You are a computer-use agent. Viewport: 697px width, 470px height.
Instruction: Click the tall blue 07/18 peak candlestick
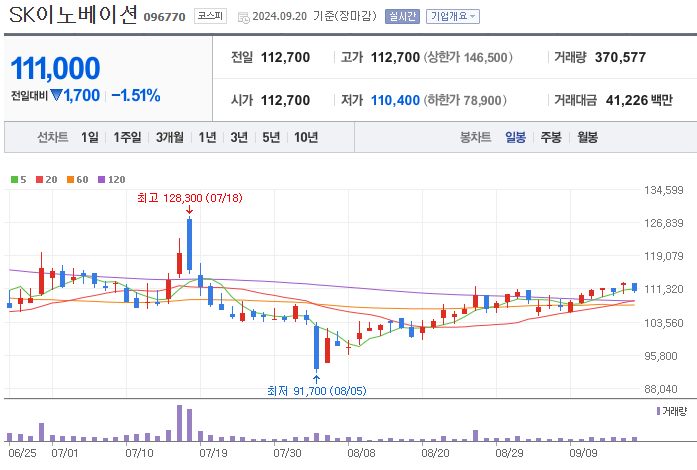[x=189, y=244]
